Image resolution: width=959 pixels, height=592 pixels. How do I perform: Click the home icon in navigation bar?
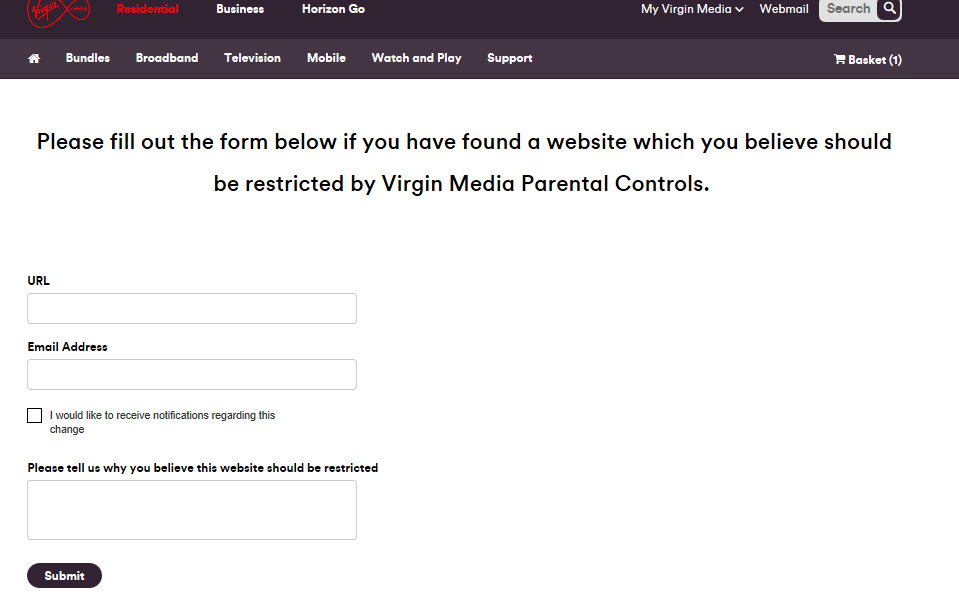coord(34,59)
